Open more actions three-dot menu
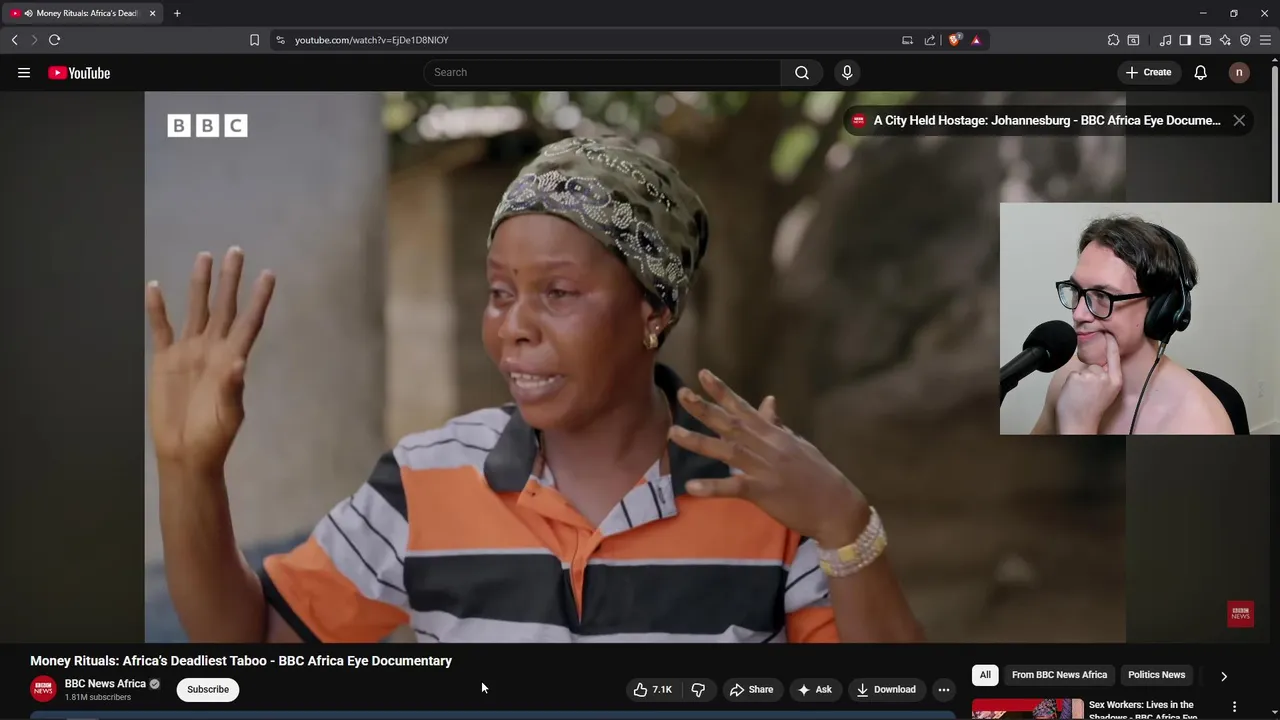This screenshot has height=720, width=1280. (x=944, y=689)
